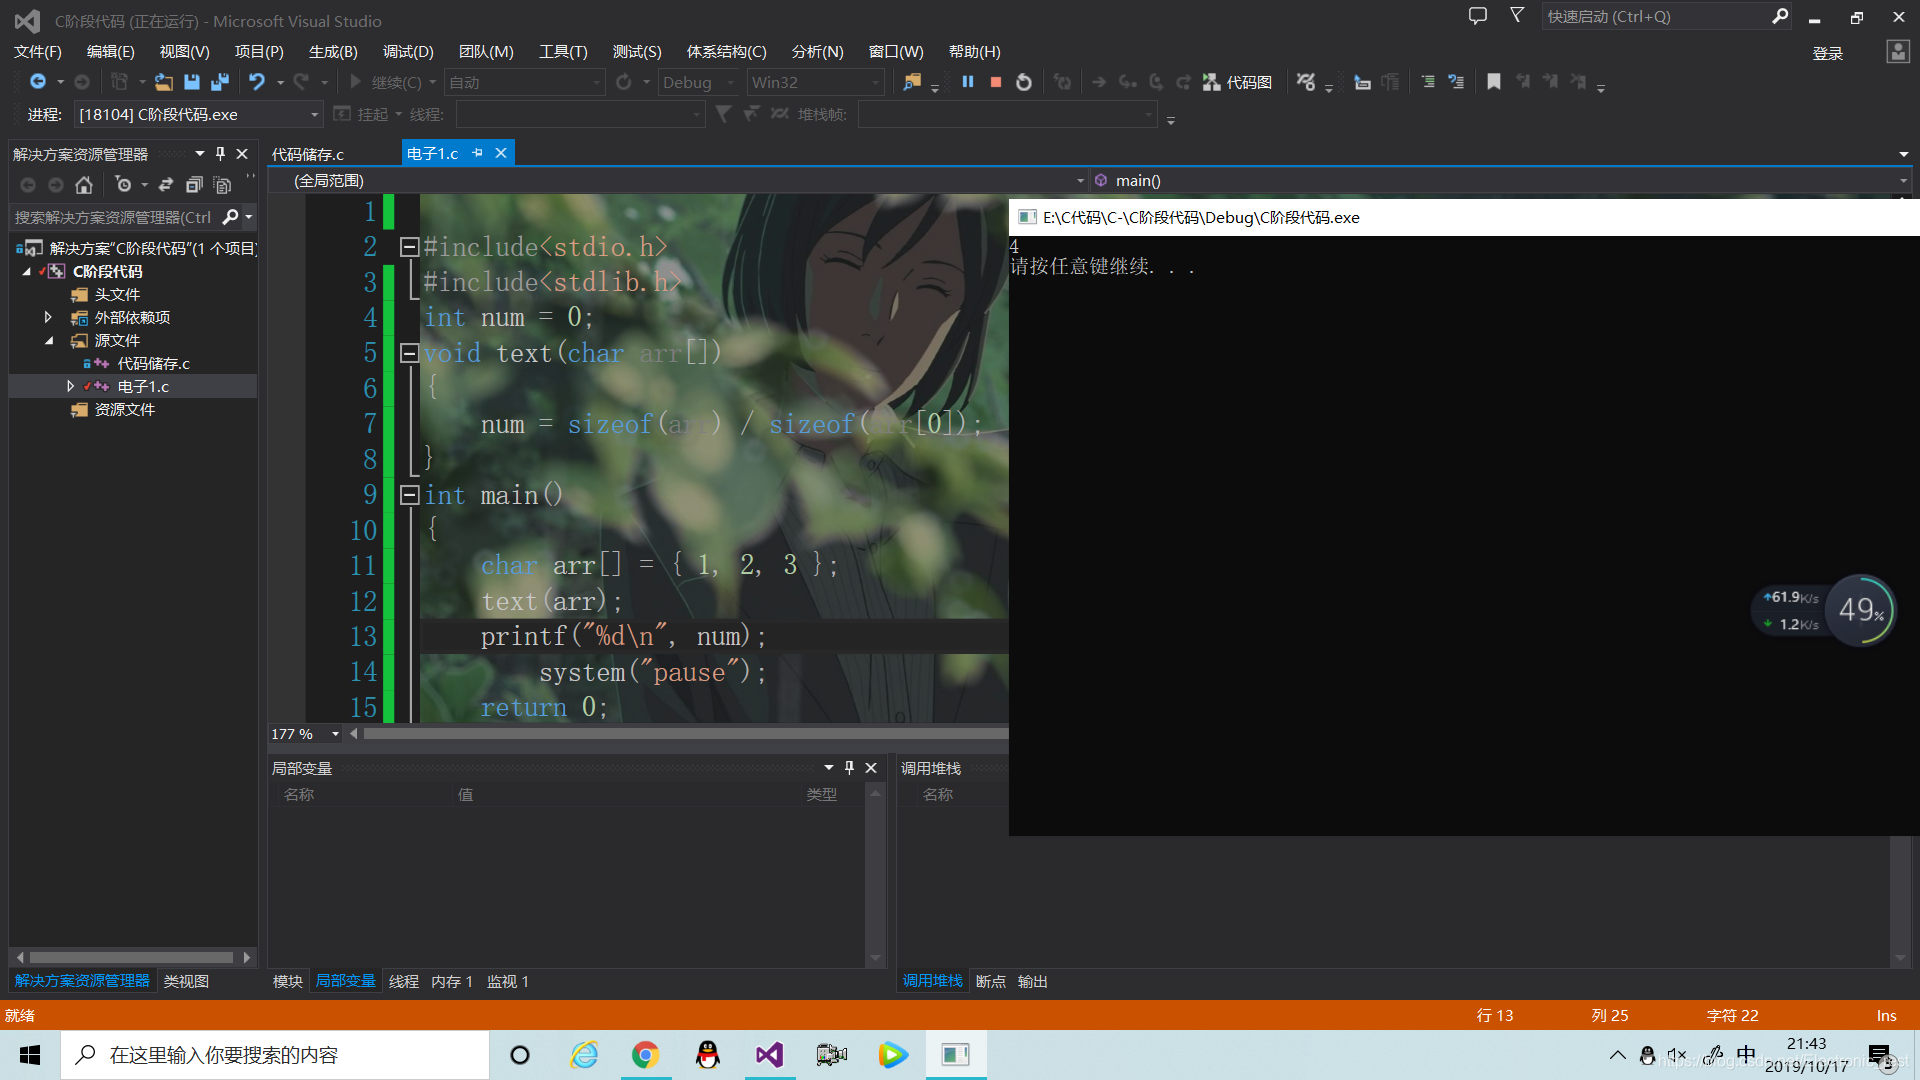This screenshot has width=1920, height=1080.
Task: Select the 头文件 folder
Action: point(117,294)
